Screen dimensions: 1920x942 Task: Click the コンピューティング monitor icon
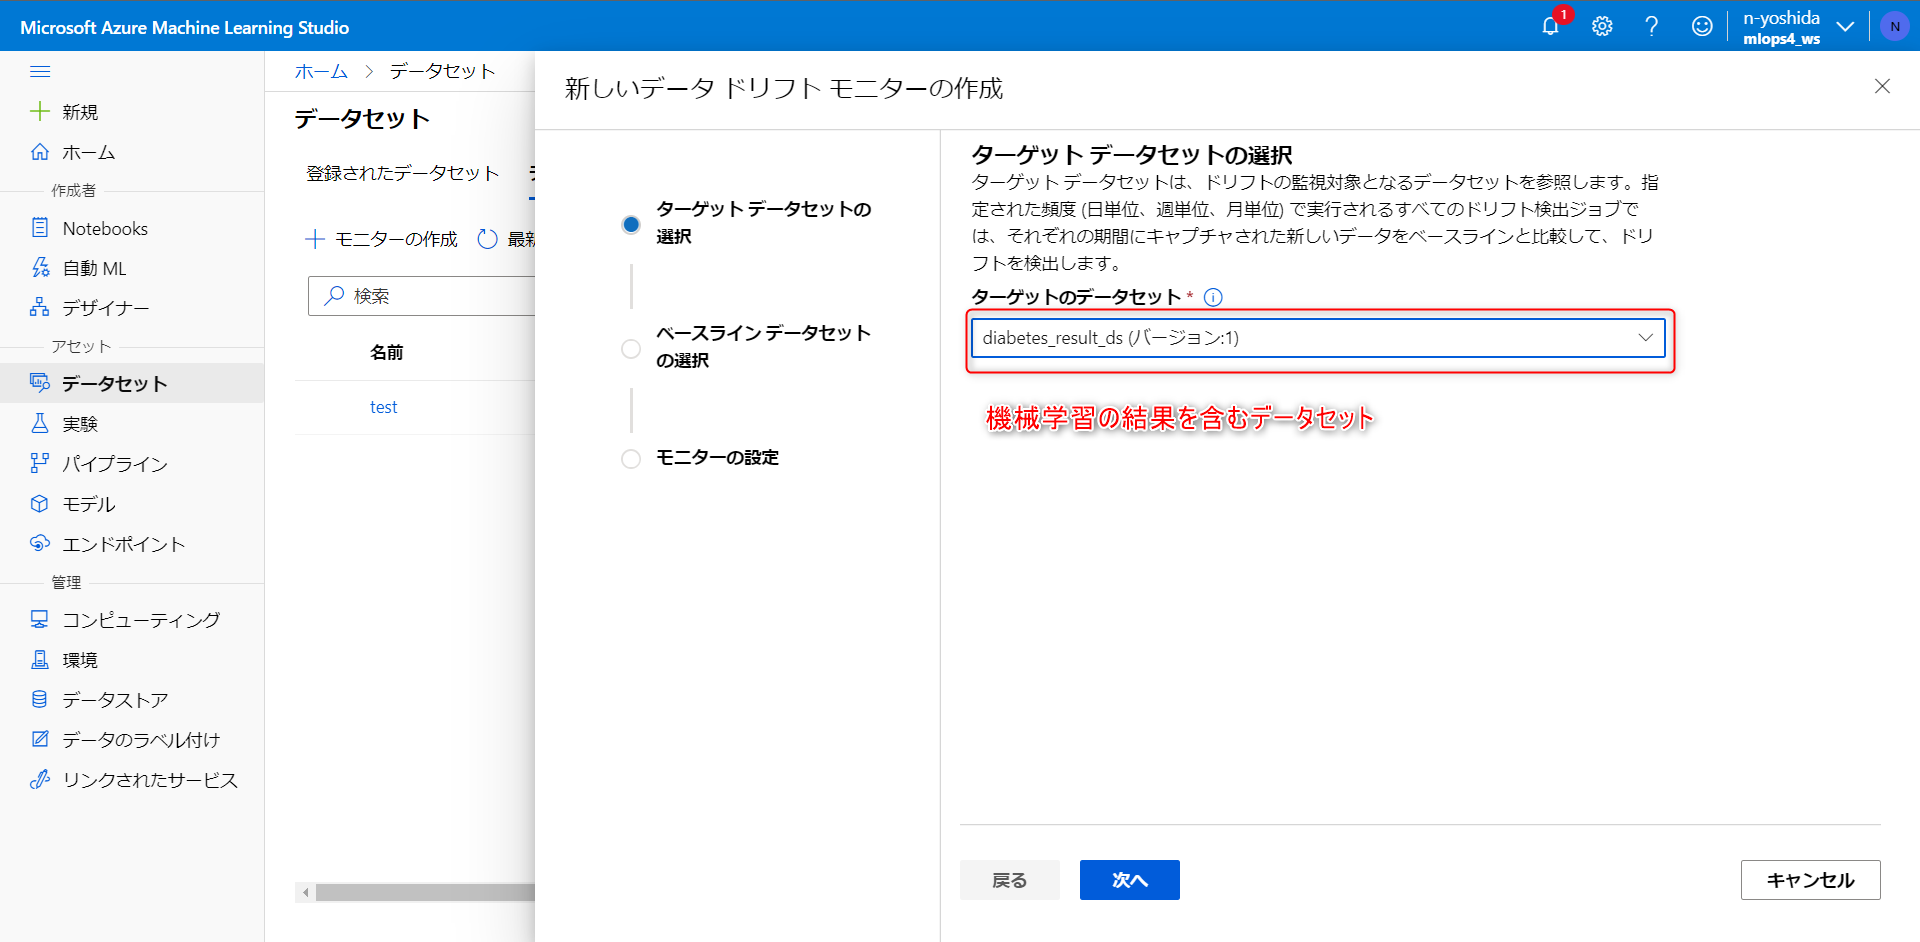pos(40,619)
